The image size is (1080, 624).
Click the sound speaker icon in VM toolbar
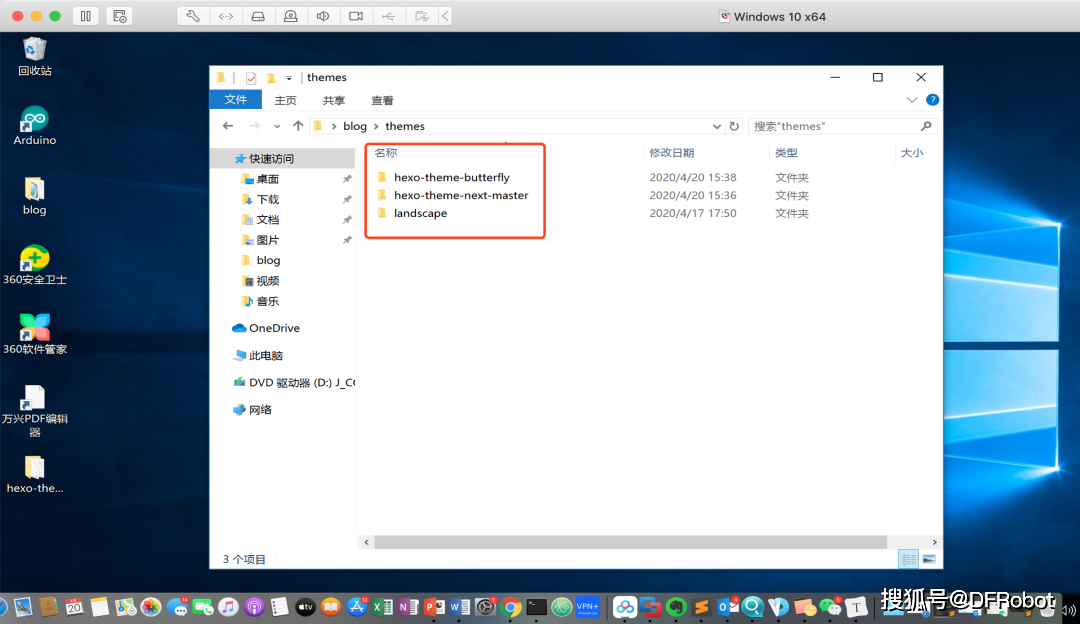tap(323, 16)
